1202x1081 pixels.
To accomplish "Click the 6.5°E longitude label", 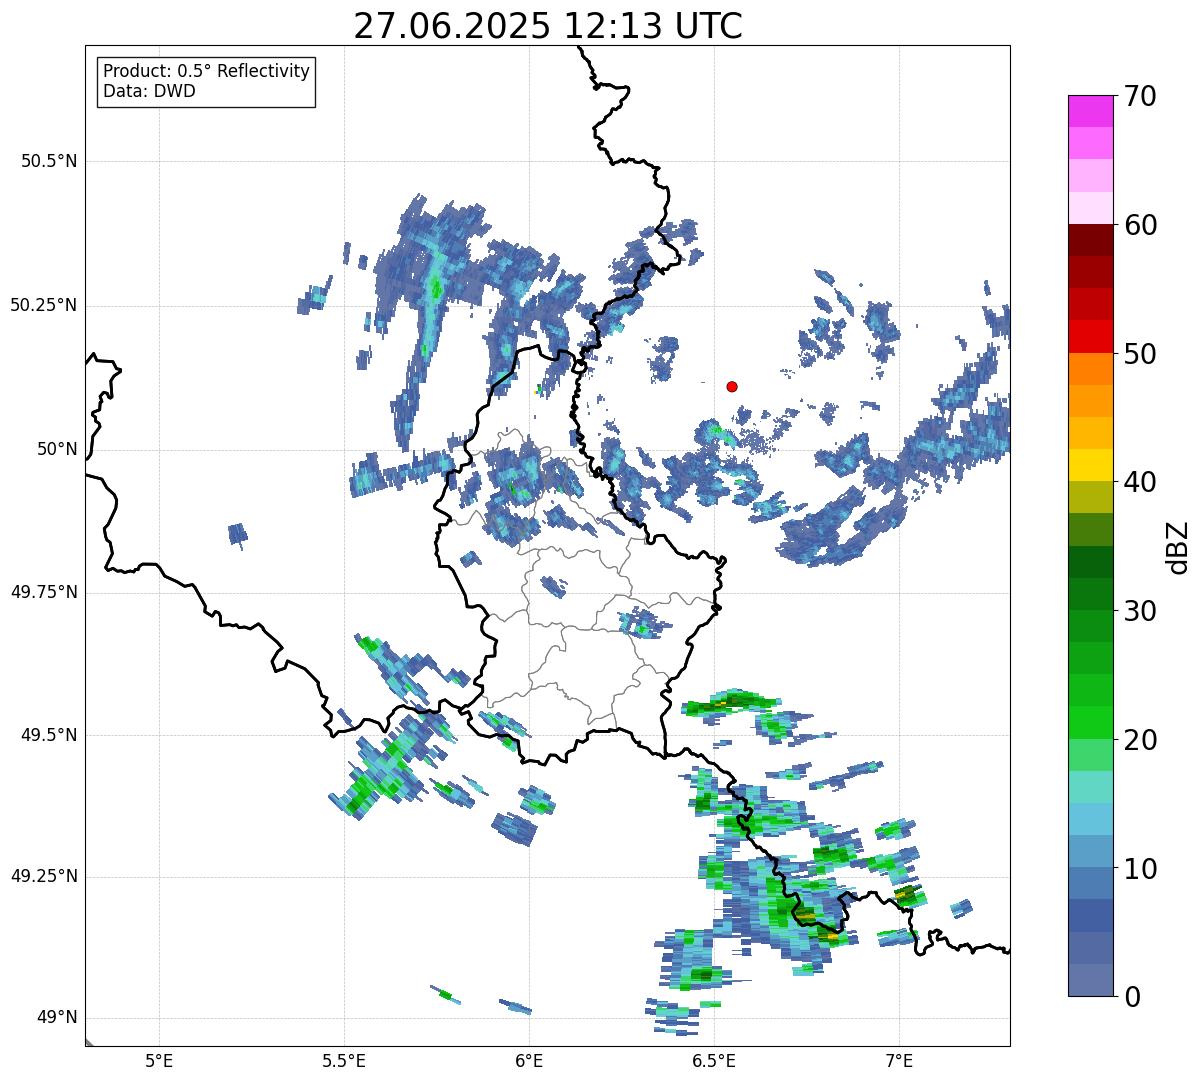I will [x=714, y=1060].
